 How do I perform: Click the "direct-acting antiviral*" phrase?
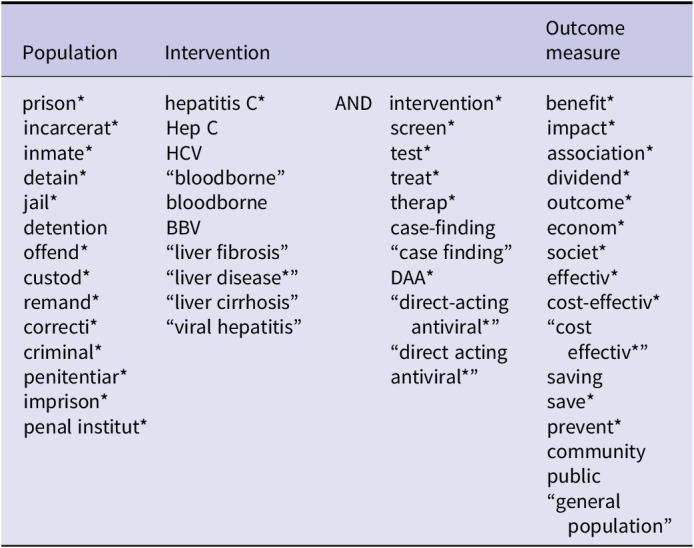pyautogui.click(x=449, y=314)
